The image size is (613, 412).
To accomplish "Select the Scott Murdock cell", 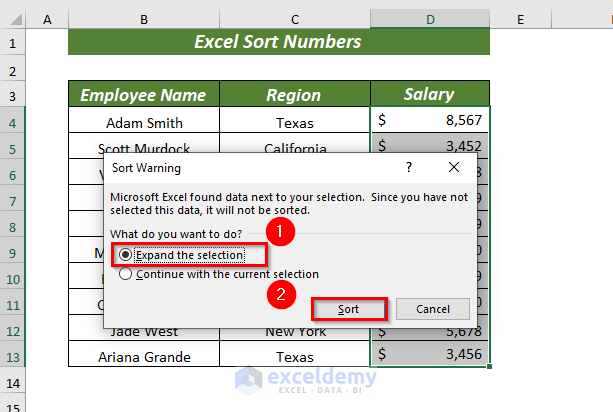I will click(x=144, y=144).
